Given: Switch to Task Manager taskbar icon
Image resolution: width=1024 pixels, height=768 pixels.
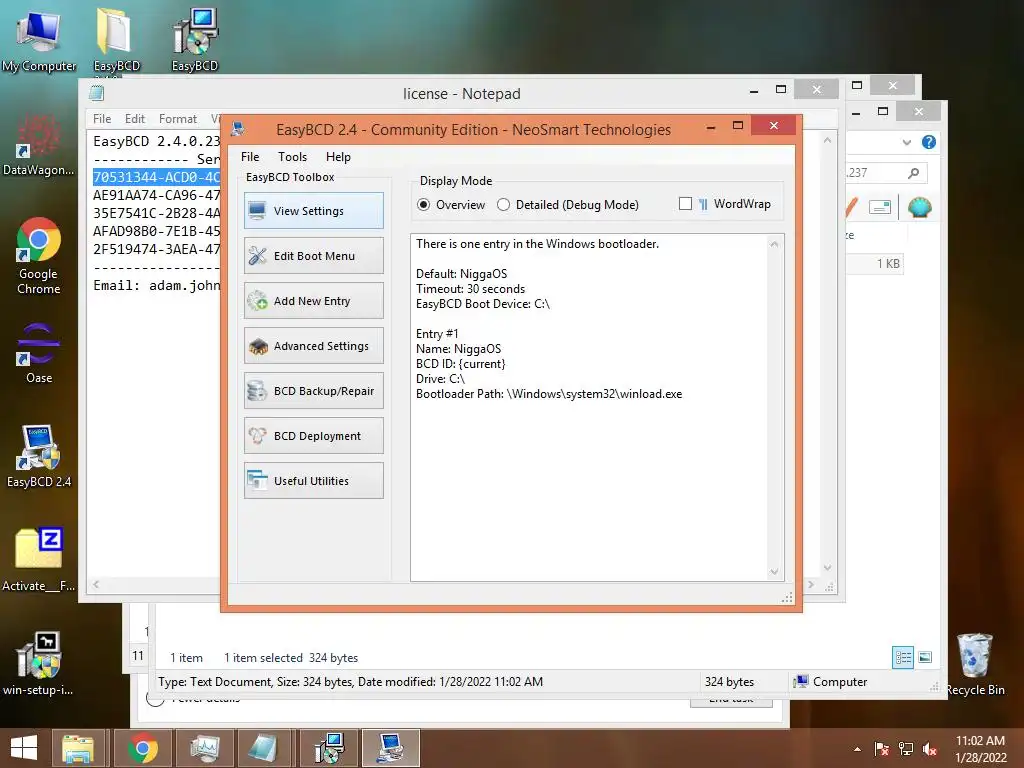Looking at the screenshot, I should pos(204,748).
